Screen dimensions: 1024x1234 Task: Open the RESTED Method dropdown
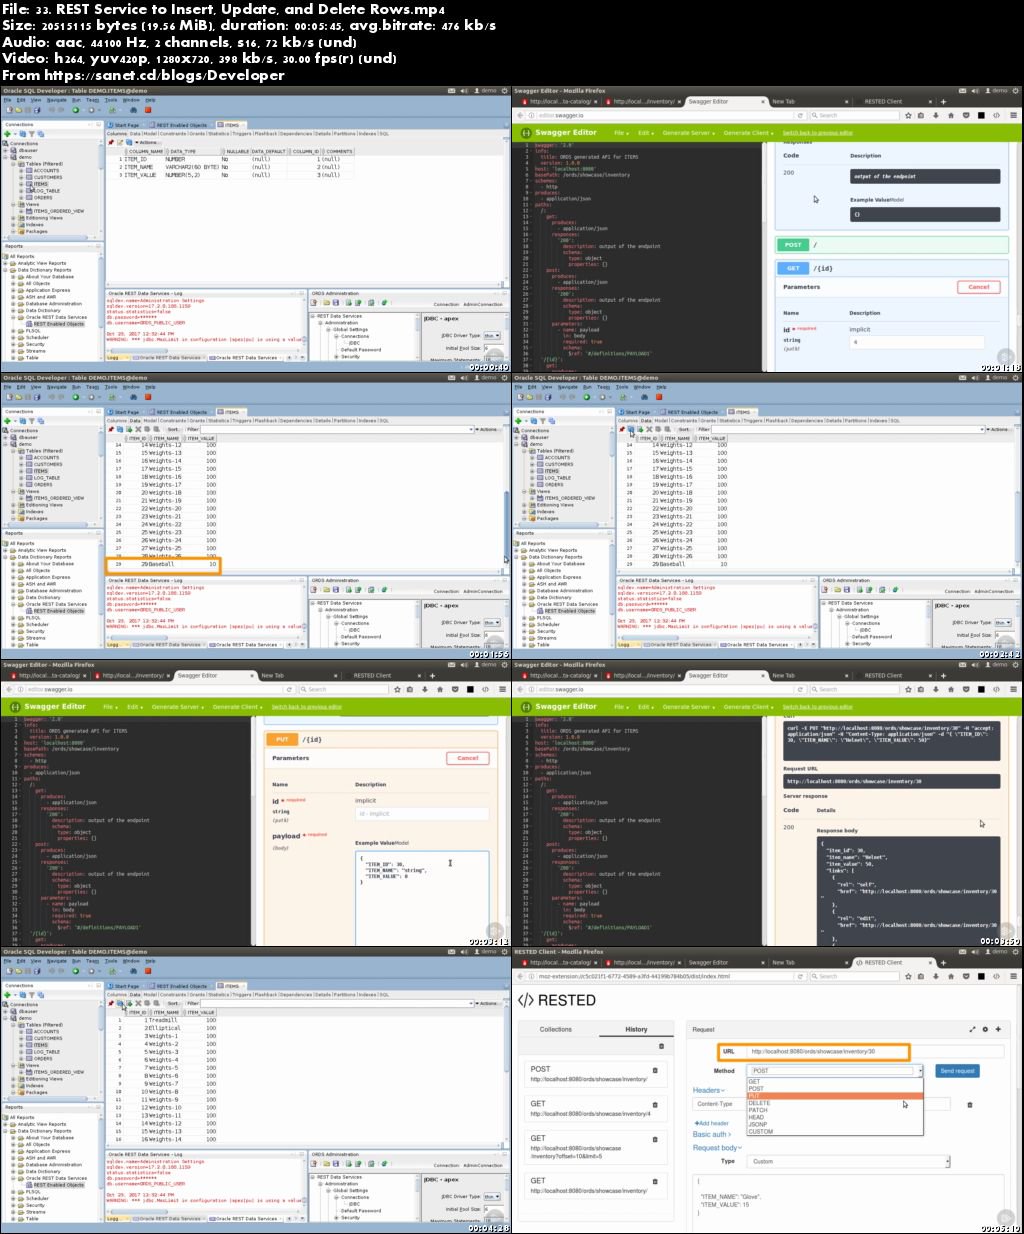click(x=836, y=1070)
